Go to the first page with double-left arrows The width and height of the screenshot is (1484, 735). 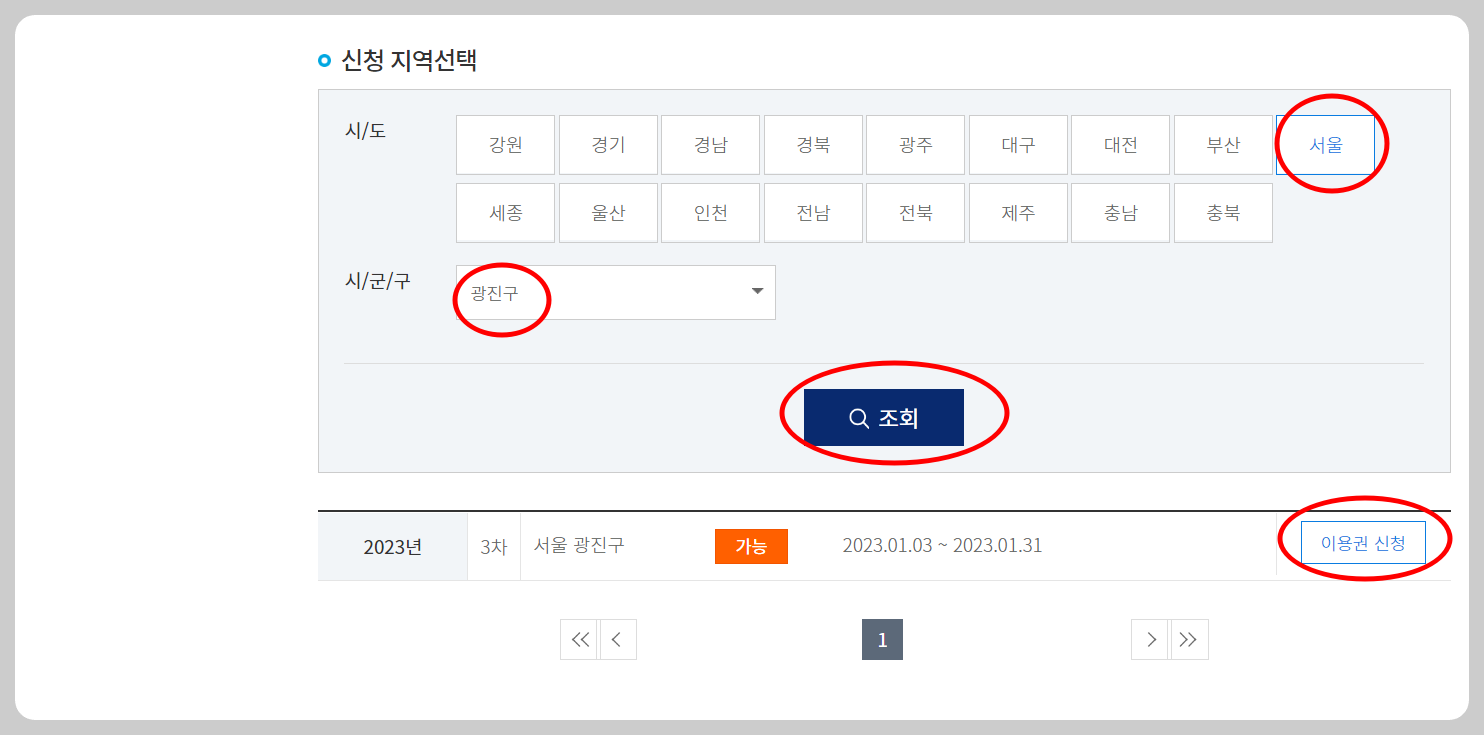tap(579, 640)
